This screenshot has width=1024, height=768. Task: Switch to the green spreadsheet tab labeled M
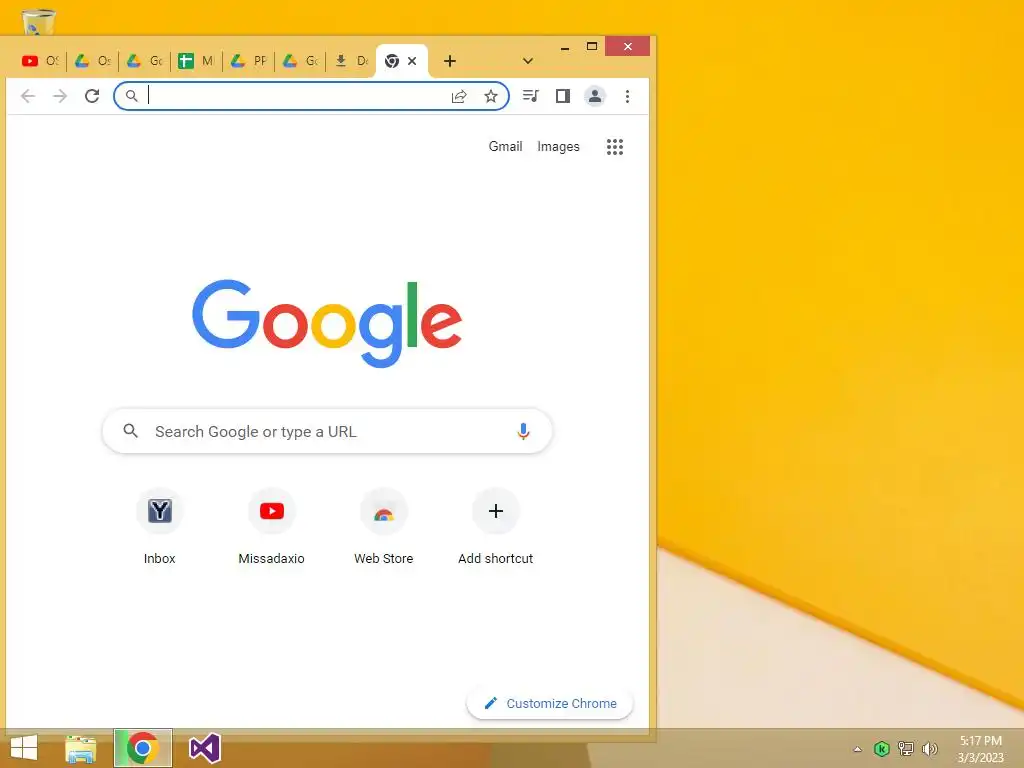click(197, 61)
